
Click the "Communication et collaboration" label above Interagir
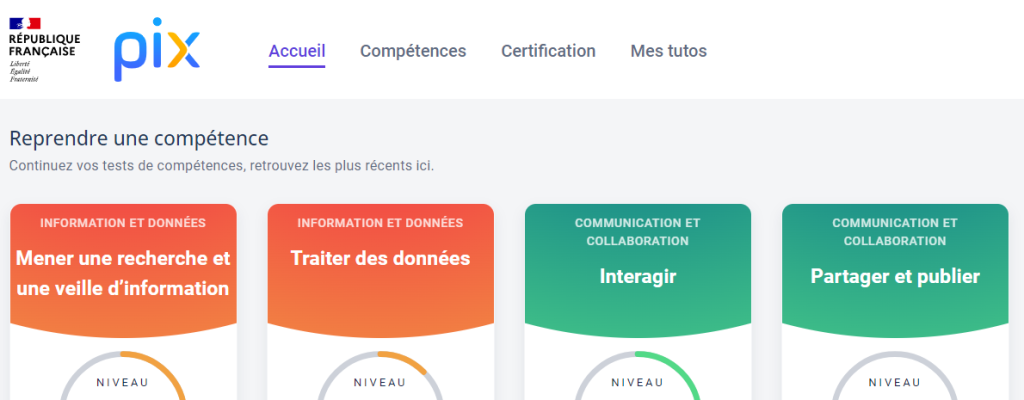[637, 231]
